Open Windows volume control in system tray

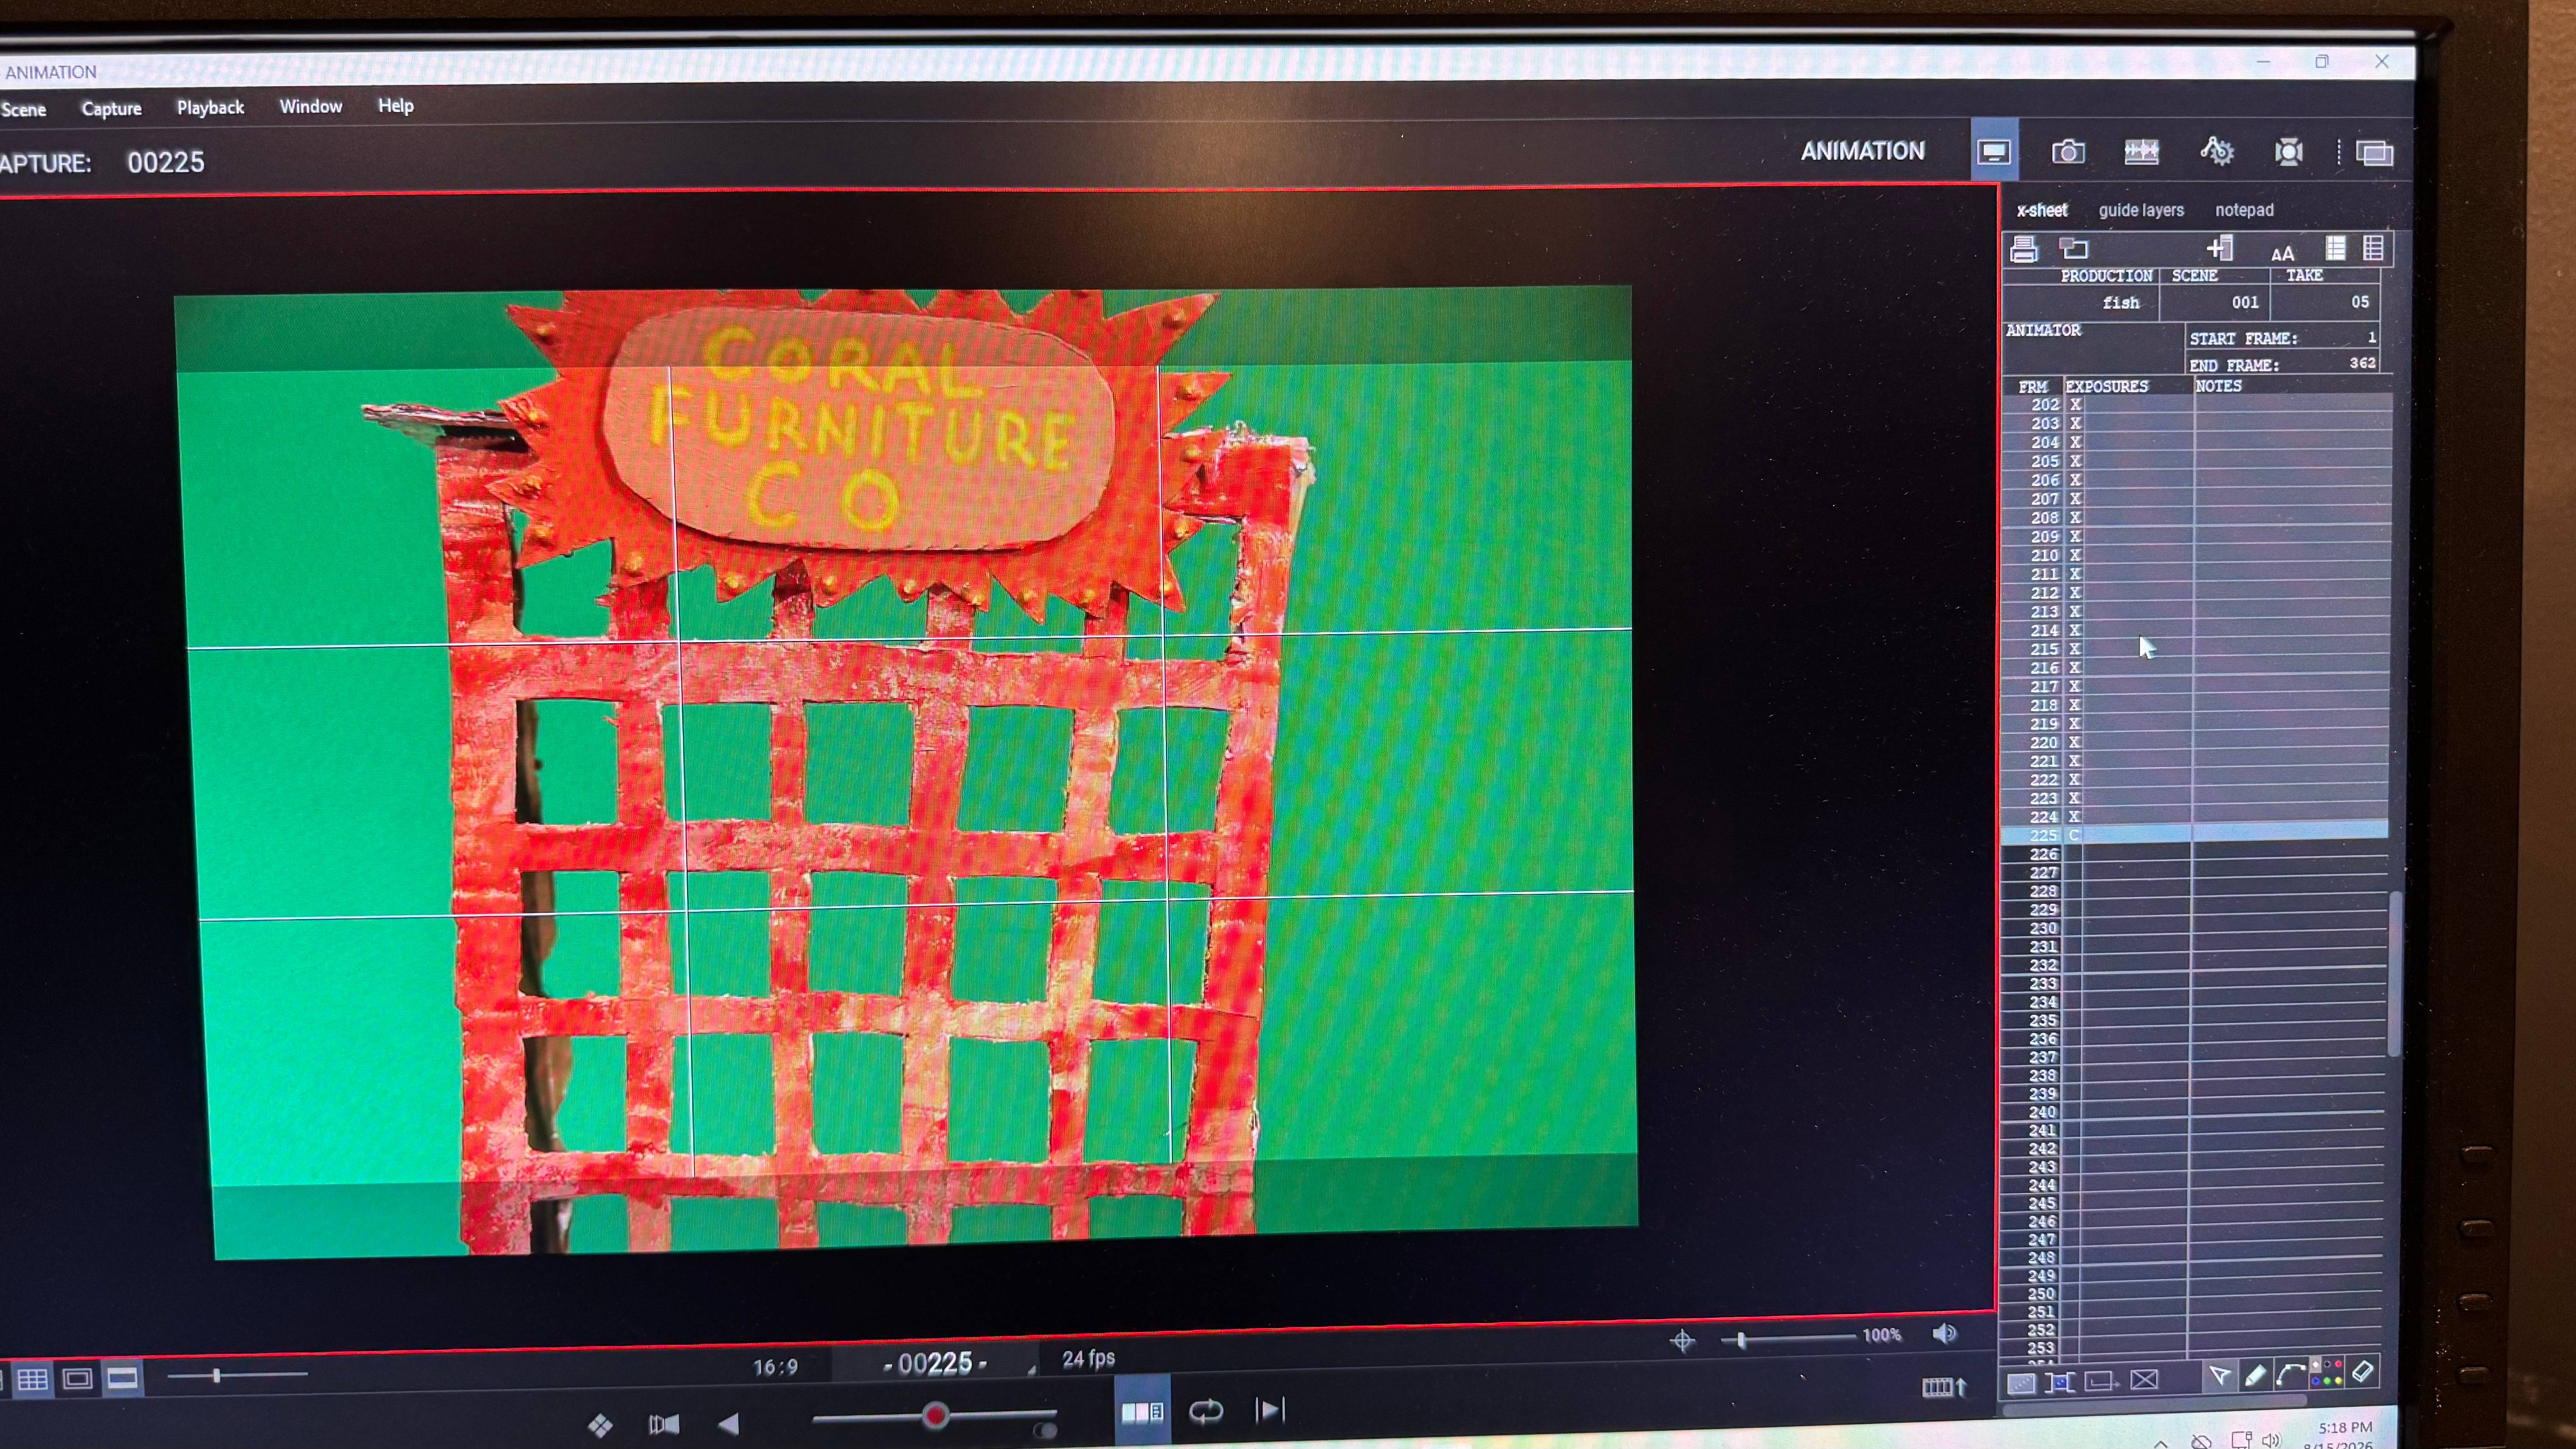2272,1441
